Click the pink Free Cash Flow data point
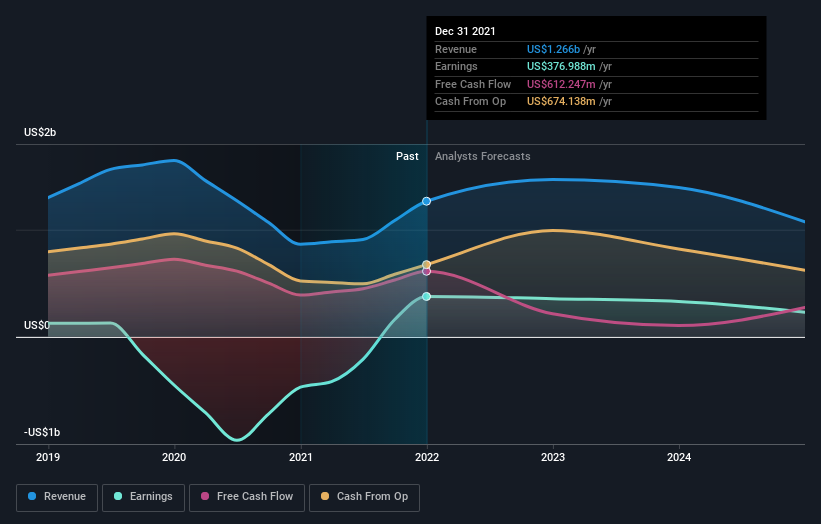The image size is (821, 524). point(427,271)
